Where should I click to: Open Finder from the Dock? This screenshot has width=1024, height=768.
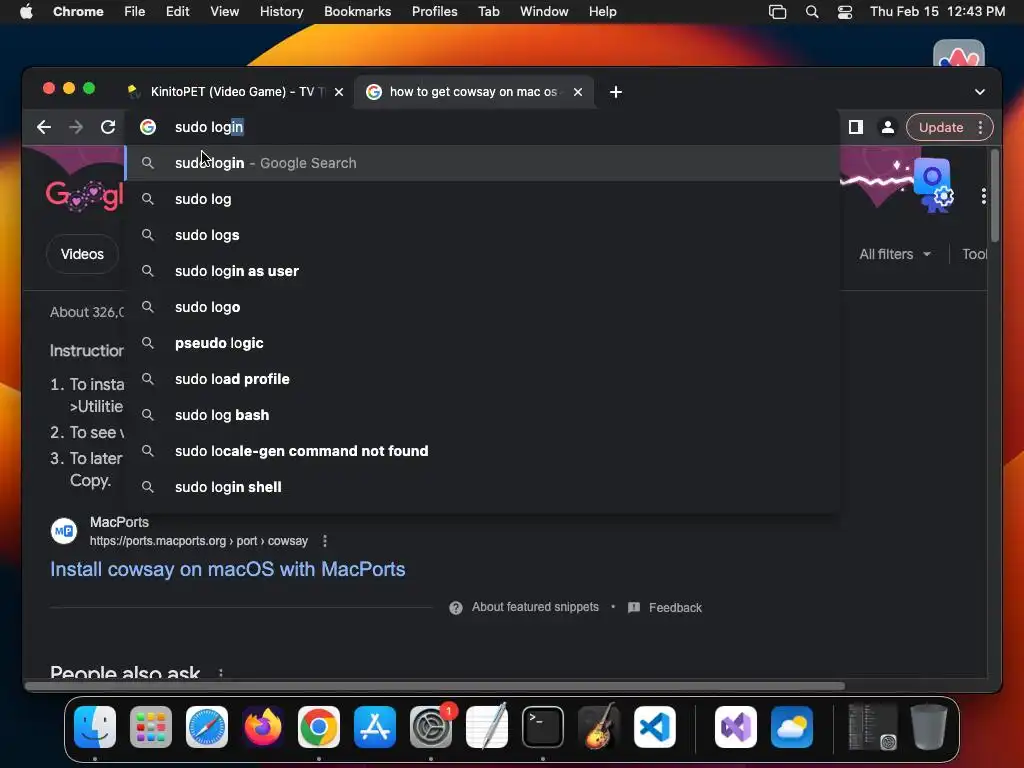click(95, 727)
